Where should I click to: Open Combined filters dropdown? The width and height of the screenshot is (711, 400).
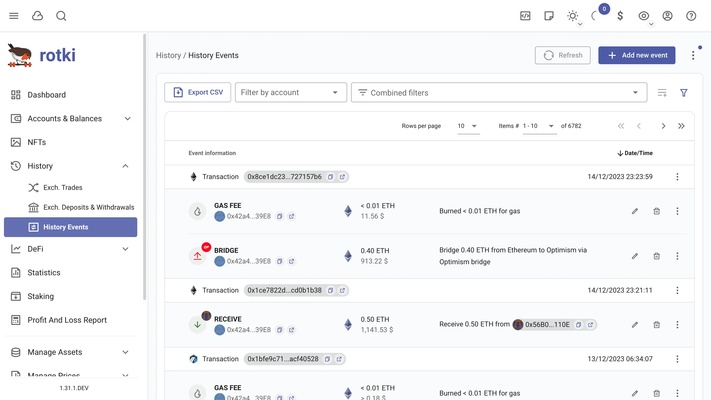pyautogui.click(x=499, y=92)
